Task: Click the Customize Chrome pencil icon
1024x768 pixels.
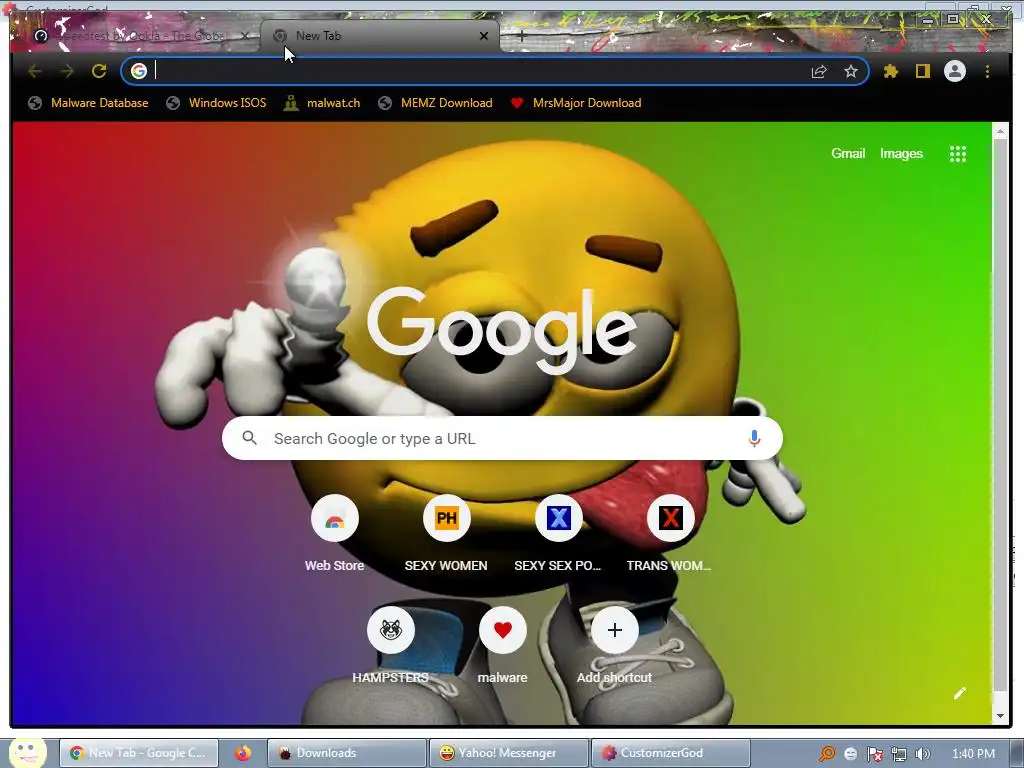Action: tap(959, 694)
